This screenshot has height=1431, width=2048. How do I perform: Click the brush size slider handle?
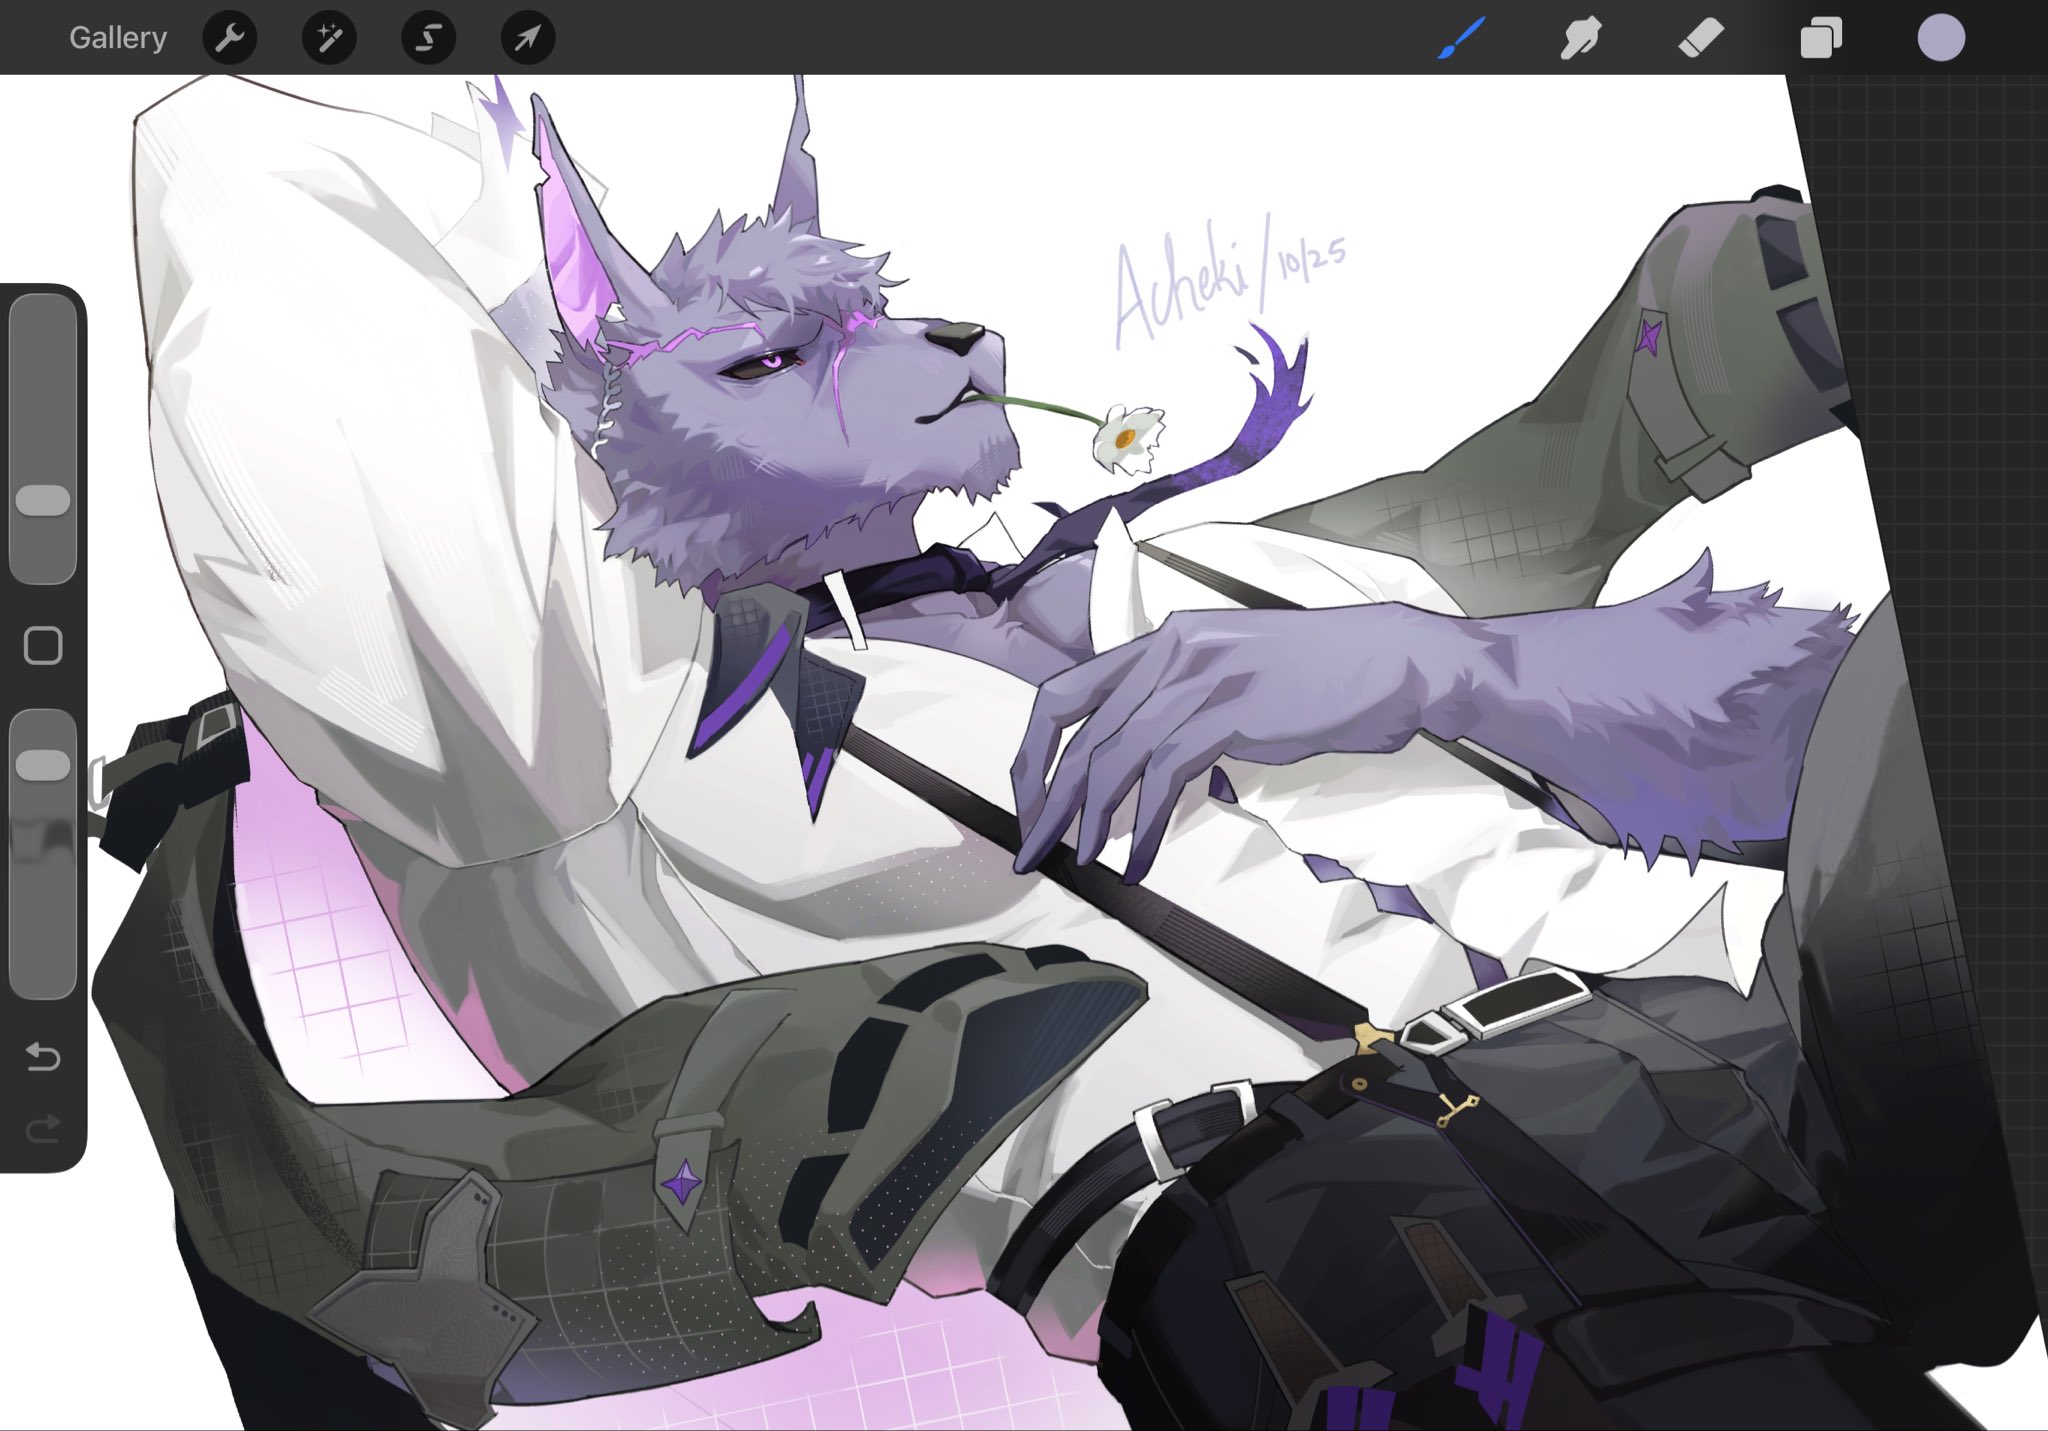coord(43,500)
